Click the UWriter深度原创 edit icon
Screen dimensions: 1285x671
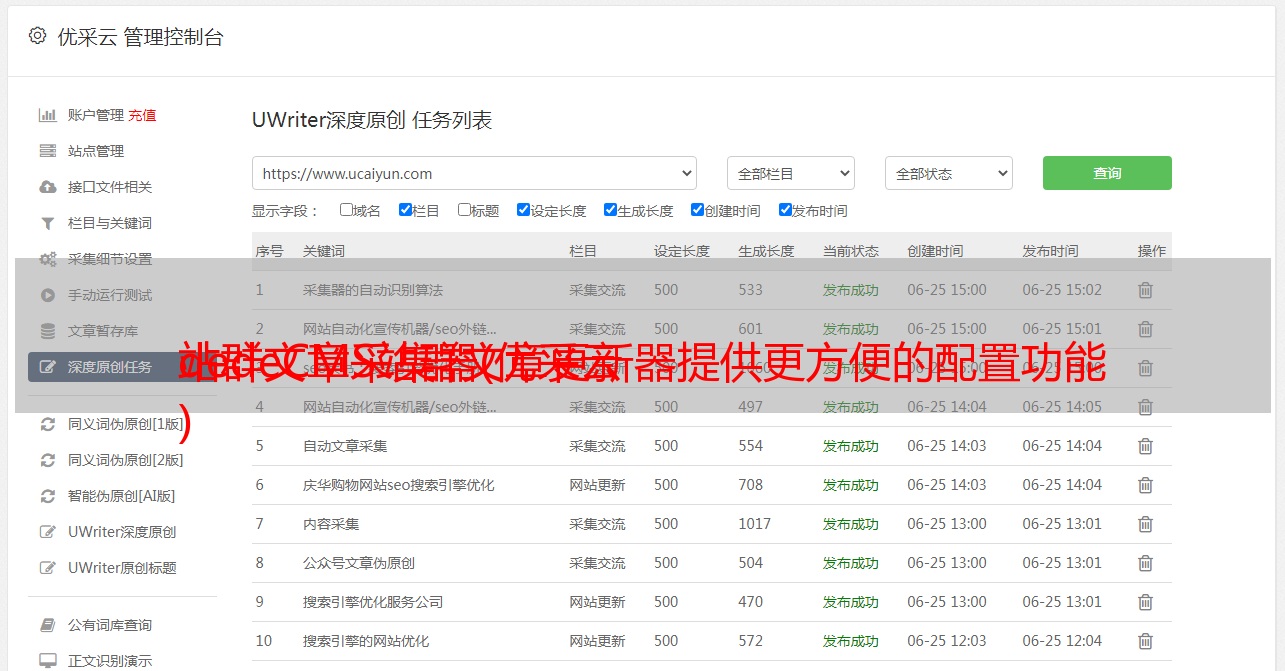47,532
